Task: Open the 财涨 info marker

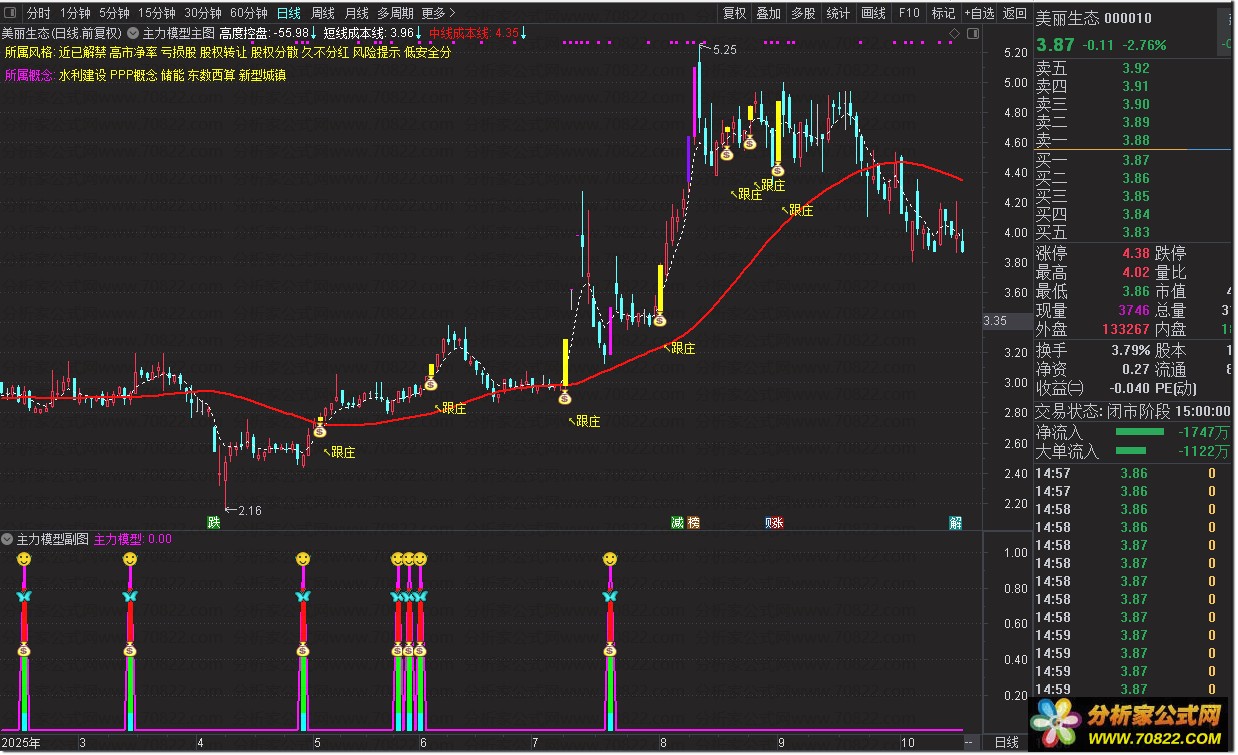Action: click(x=774, y=522)
